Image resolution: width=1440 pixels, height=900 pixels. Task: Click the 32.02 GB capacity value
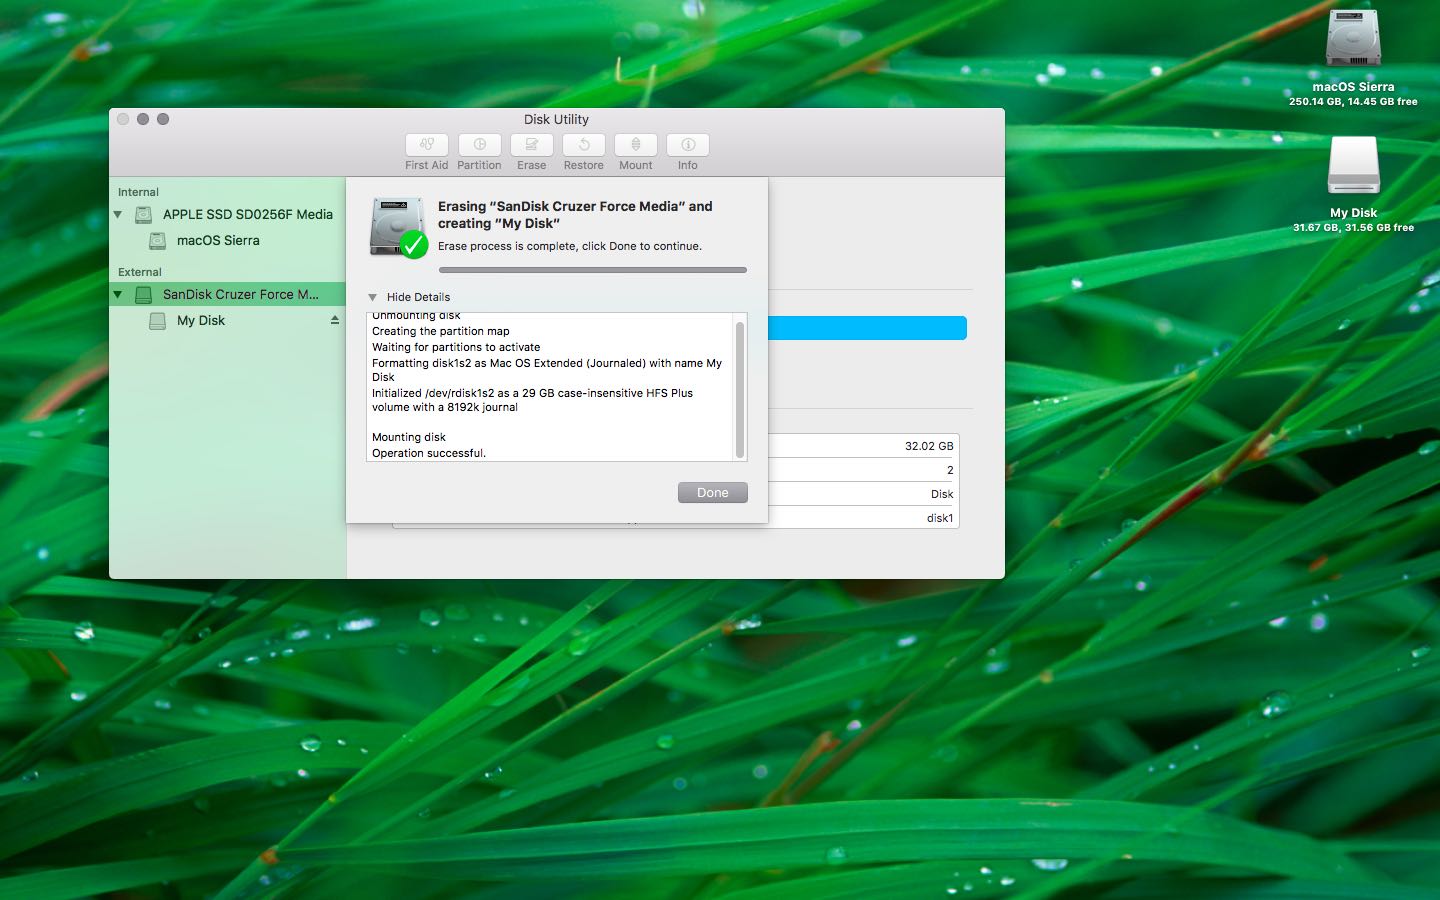pos(929,446)
